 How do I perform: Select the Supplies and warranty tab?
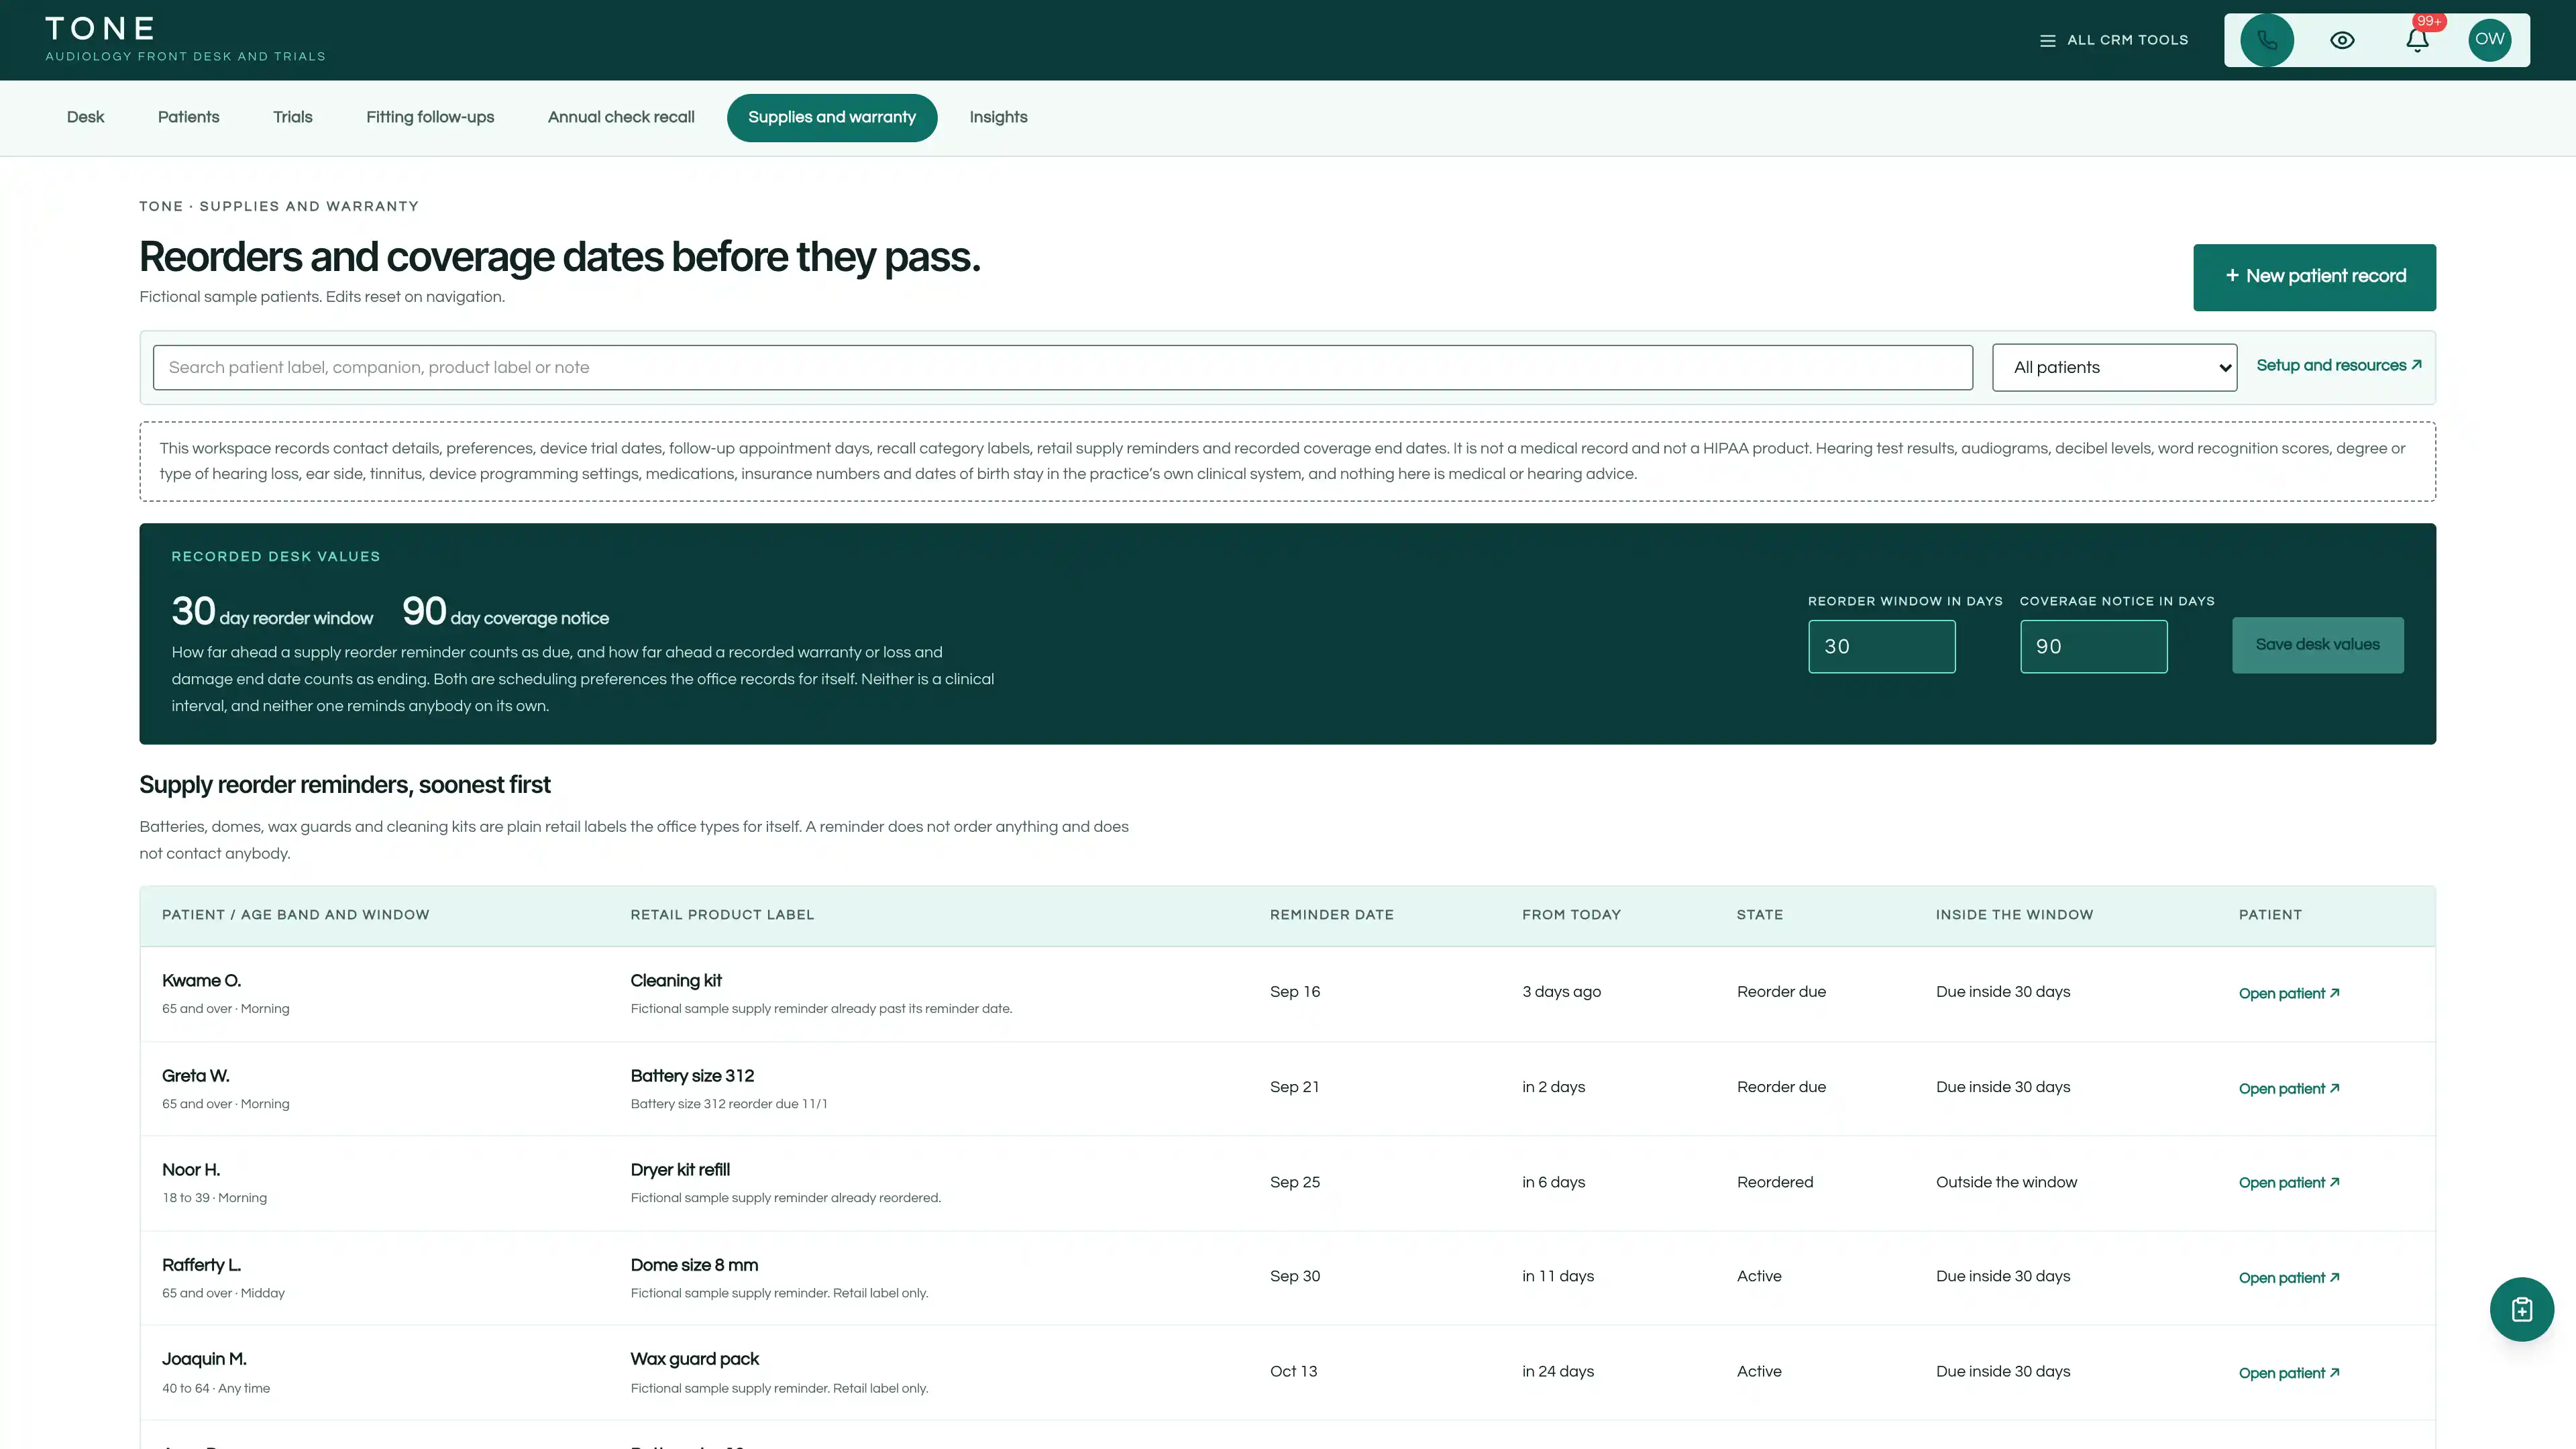(x=832, y=117)
